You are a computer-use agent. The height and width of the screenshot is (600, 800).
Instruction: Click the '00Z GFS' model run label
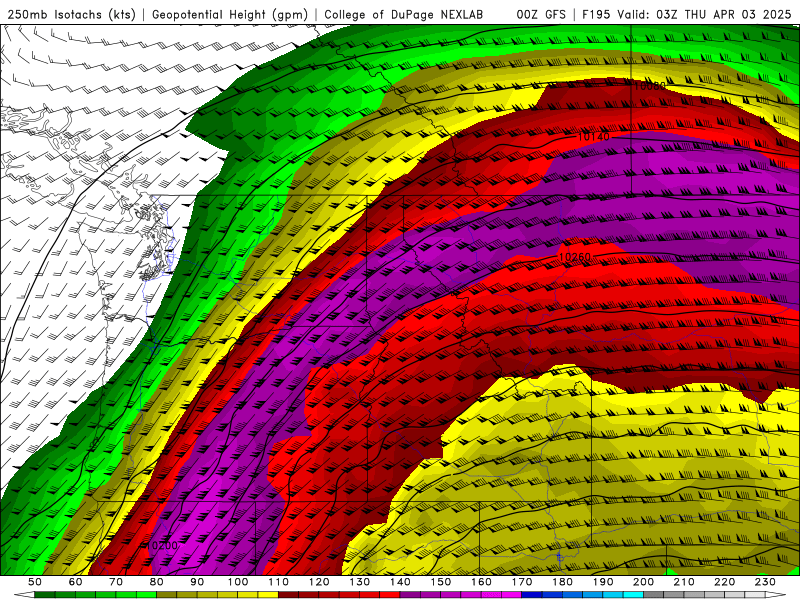(541, 14)
